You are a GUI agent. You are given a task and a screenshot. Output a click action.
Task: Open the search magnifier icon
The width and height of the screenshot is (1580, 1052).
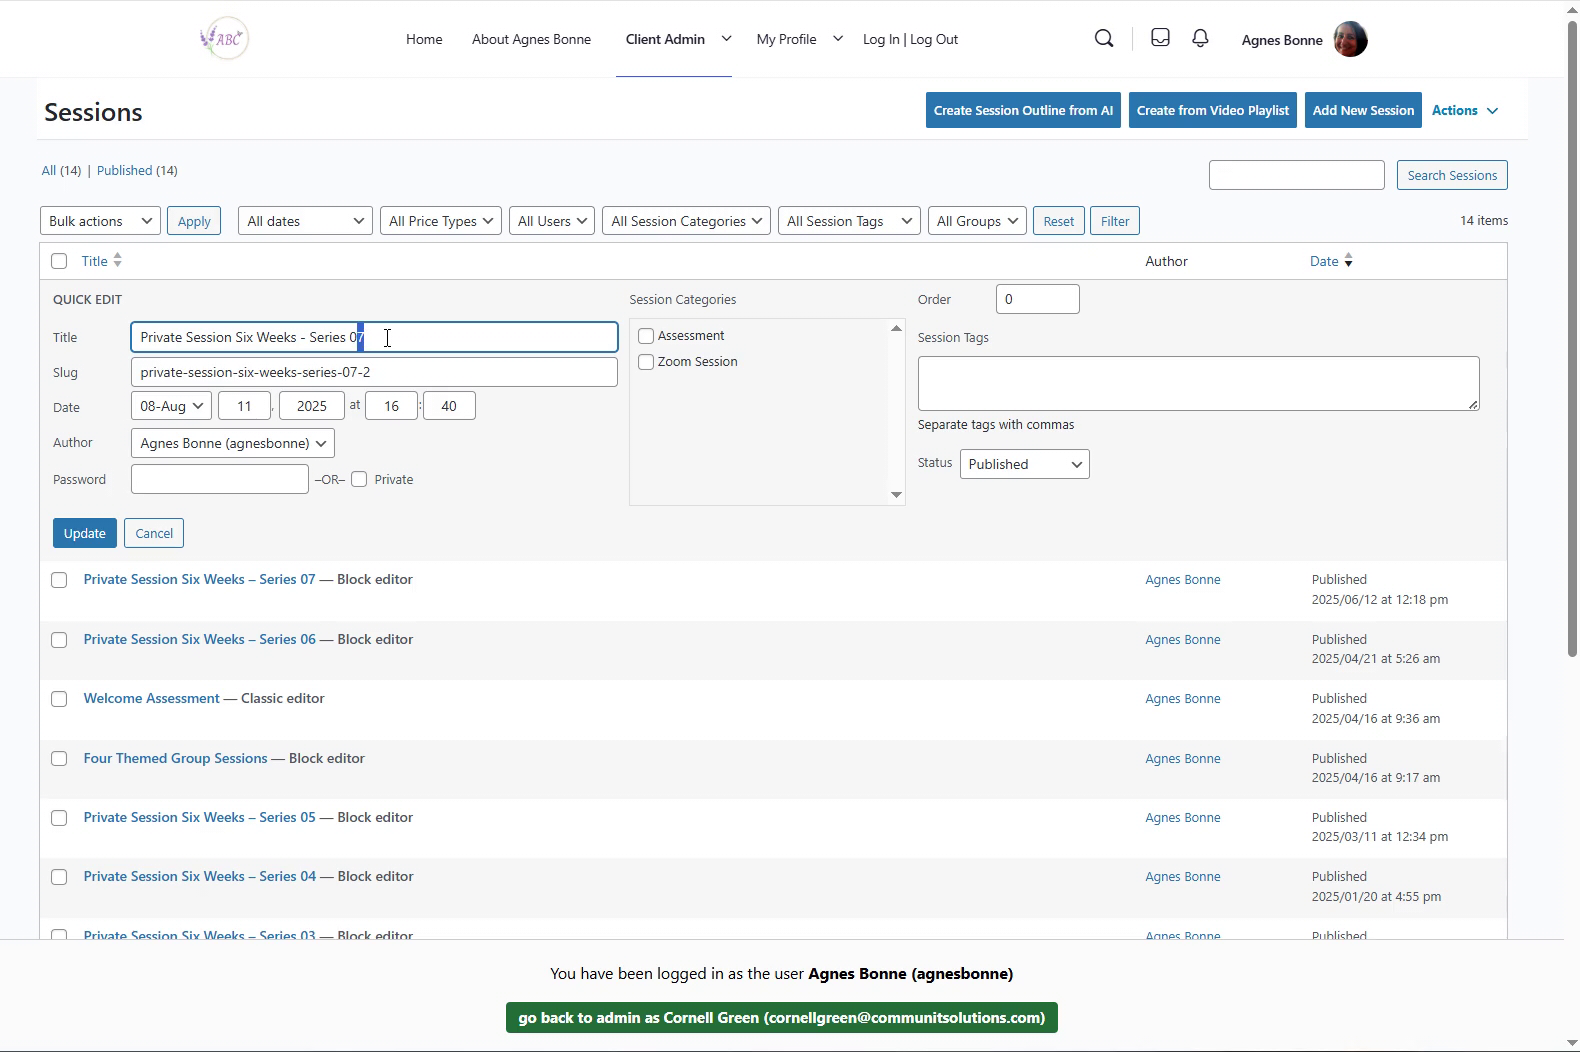click(1104, 39)
